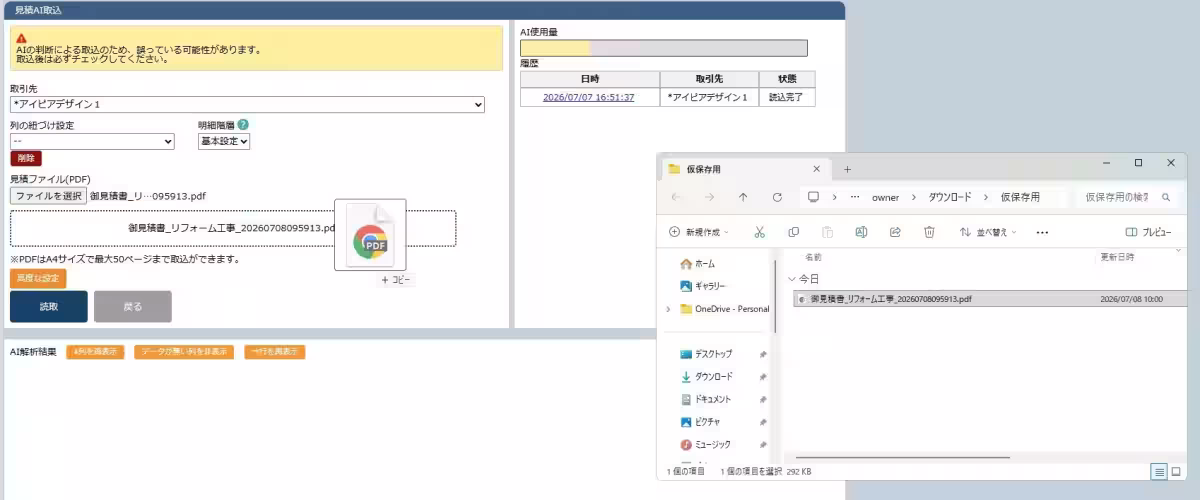The width and height of the screenshot is (1200, 500).
Task: Open a new Explorer tab
Action: tap(847, 168)
